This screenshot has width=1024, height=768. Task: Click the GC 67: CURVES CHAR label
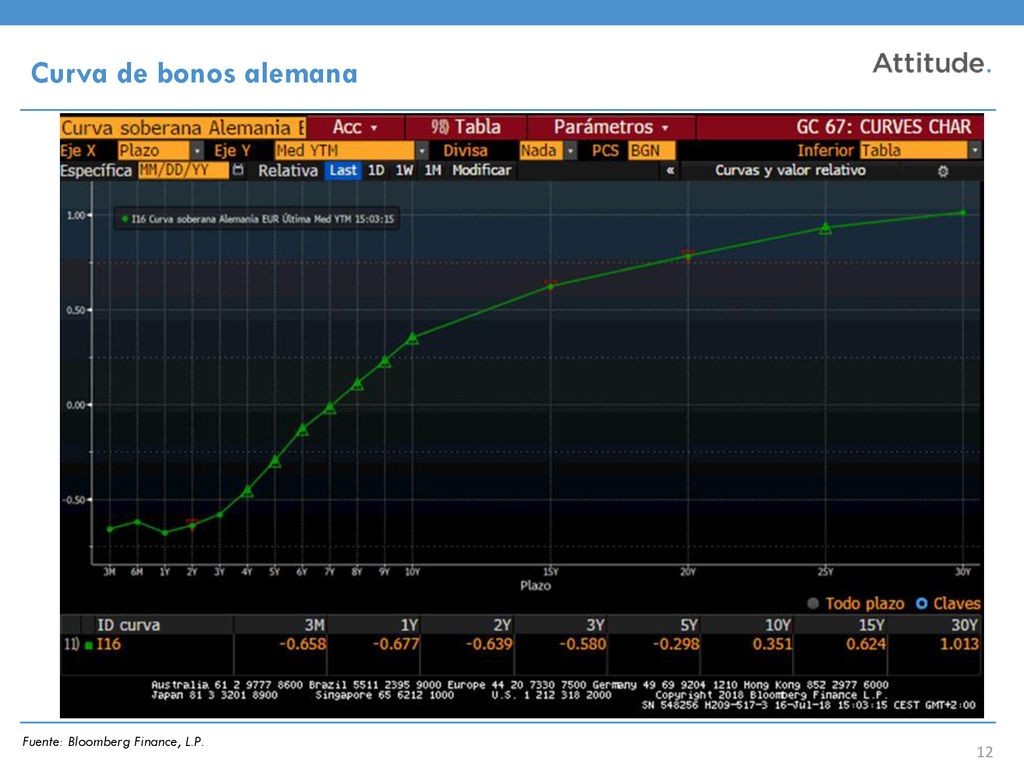884,127
